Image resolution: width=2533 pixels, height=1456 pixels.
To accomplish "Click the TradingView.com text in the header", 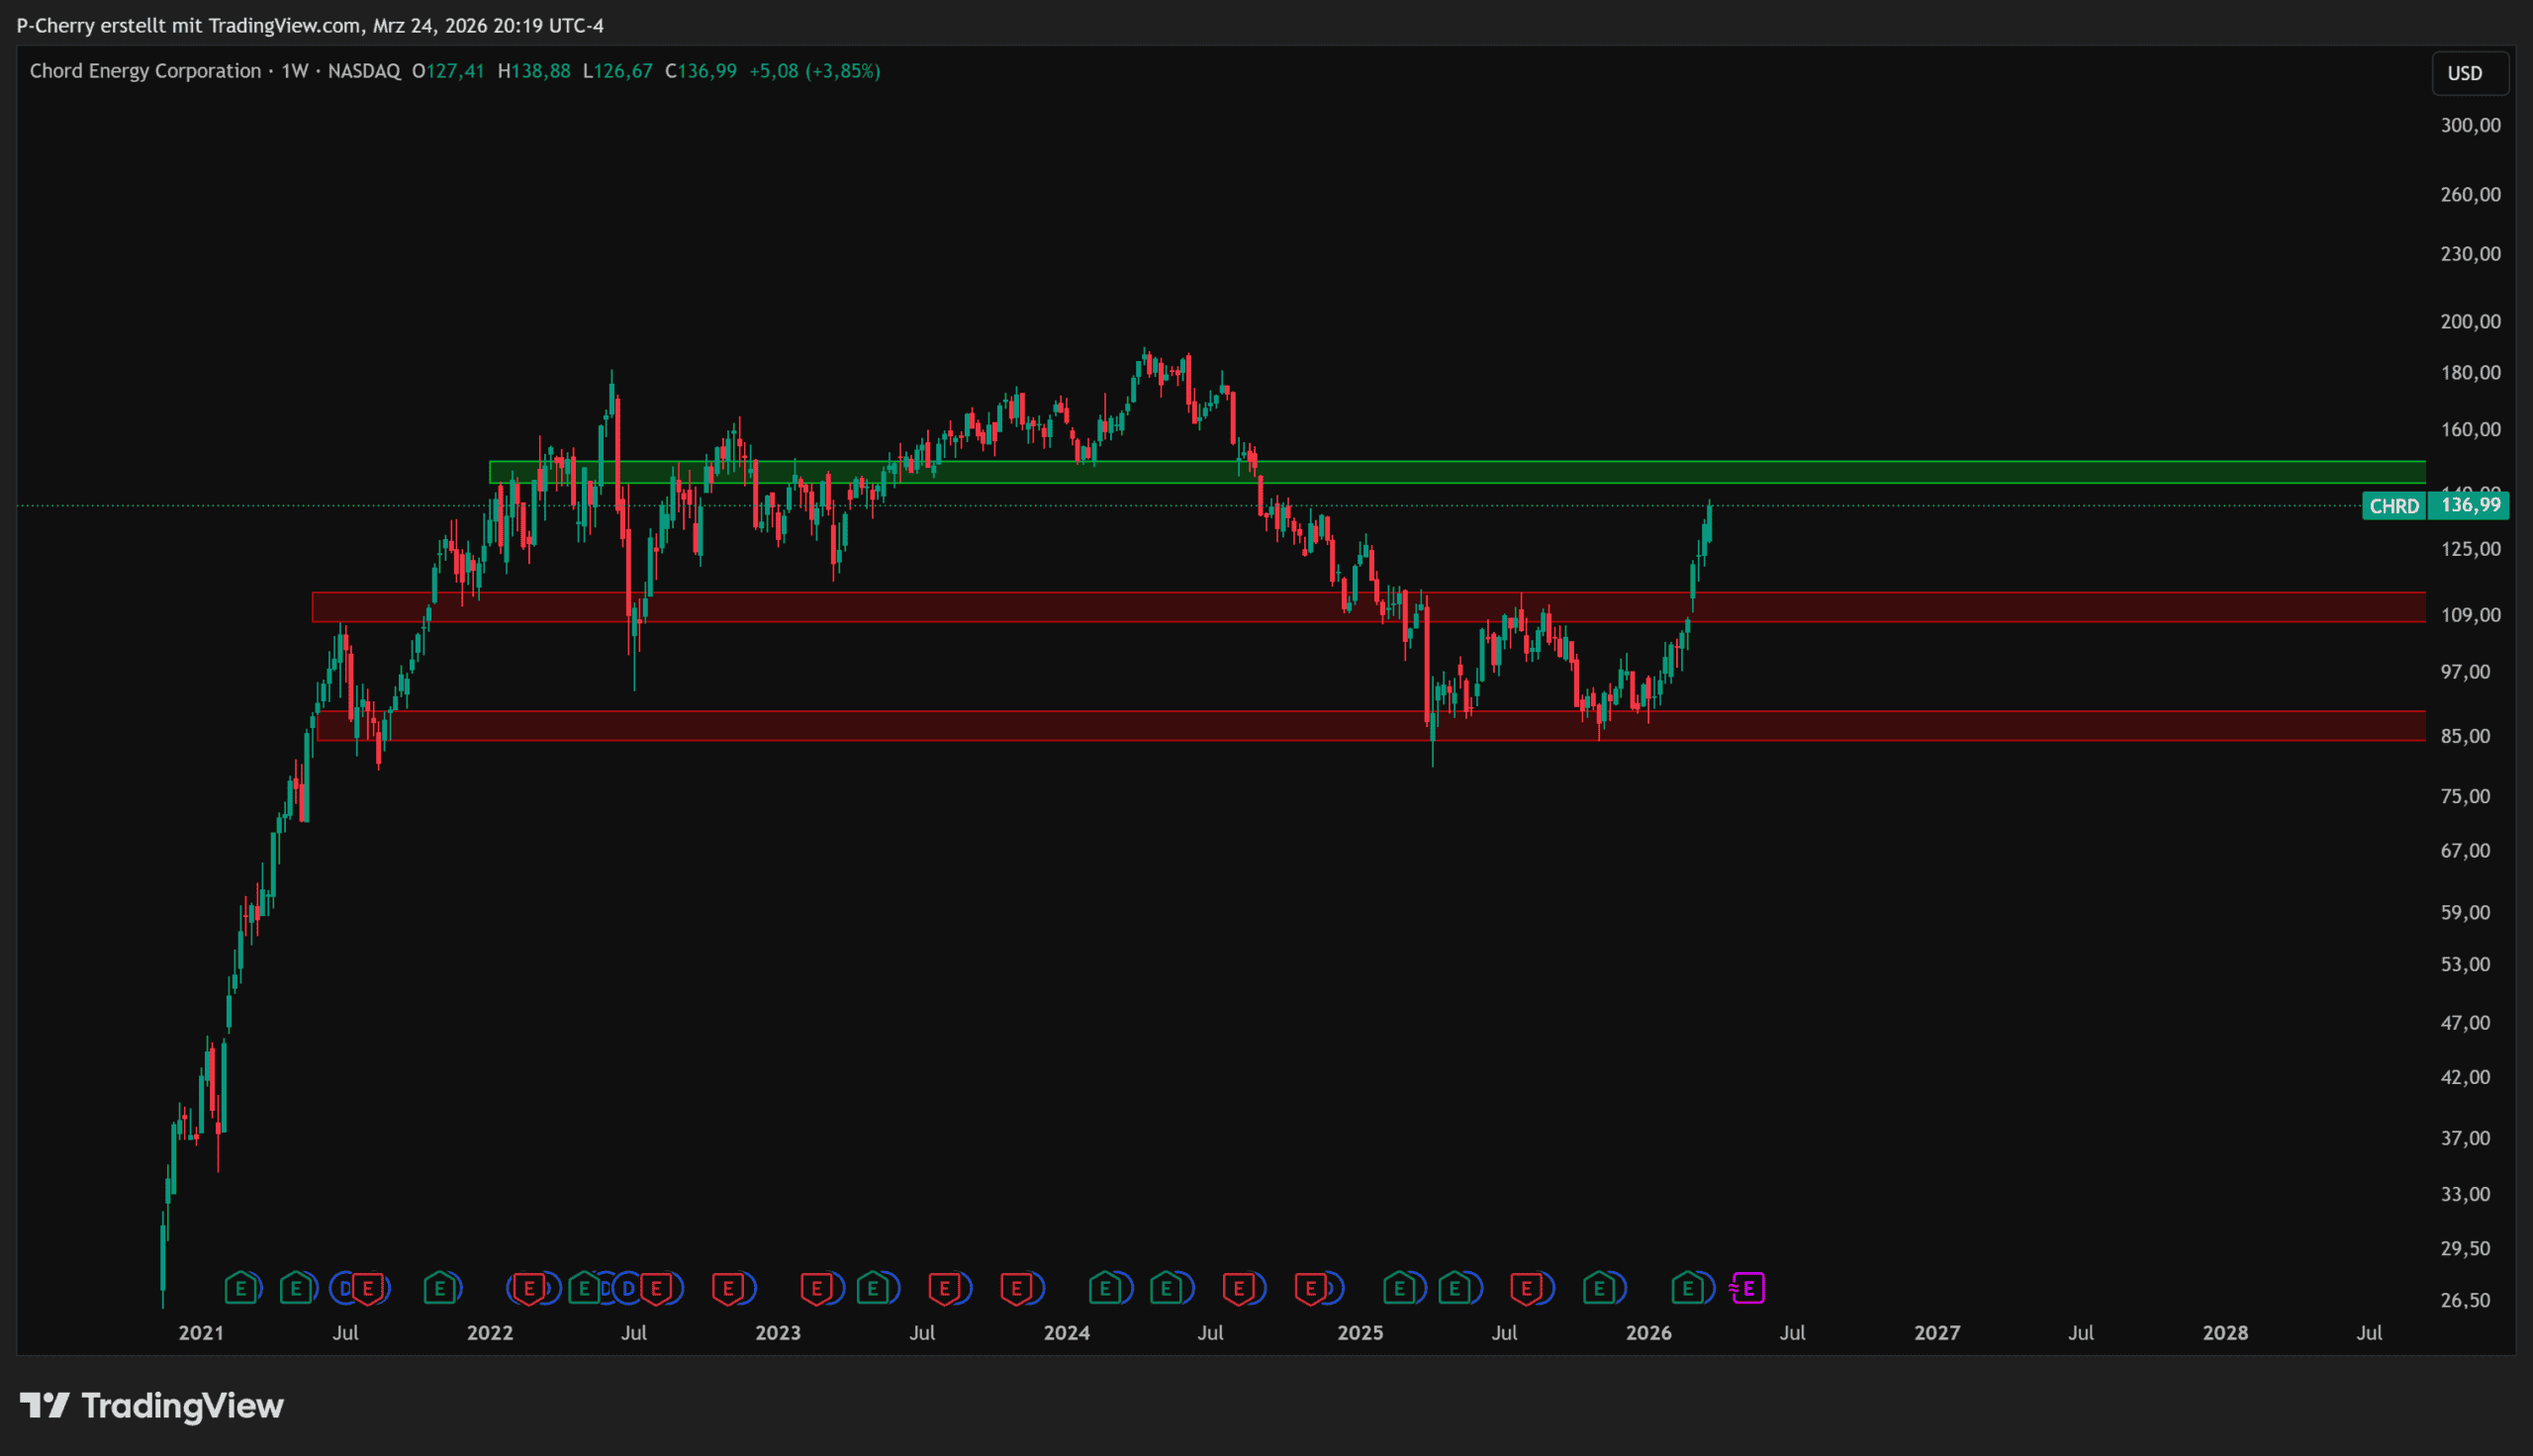I will (286, 25).
